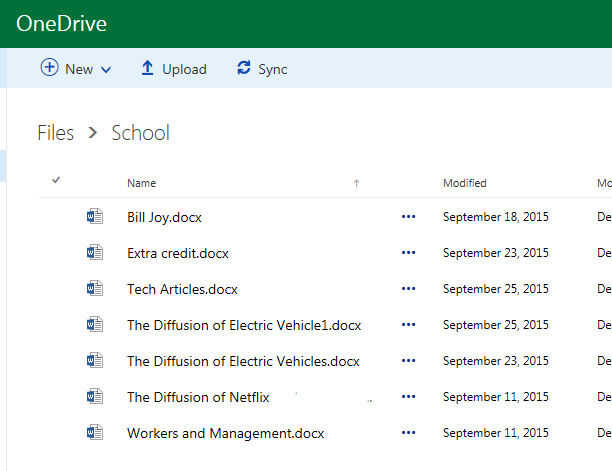
Task: Click the Upload arrow icon in toolbar
Action: (147, 68)
